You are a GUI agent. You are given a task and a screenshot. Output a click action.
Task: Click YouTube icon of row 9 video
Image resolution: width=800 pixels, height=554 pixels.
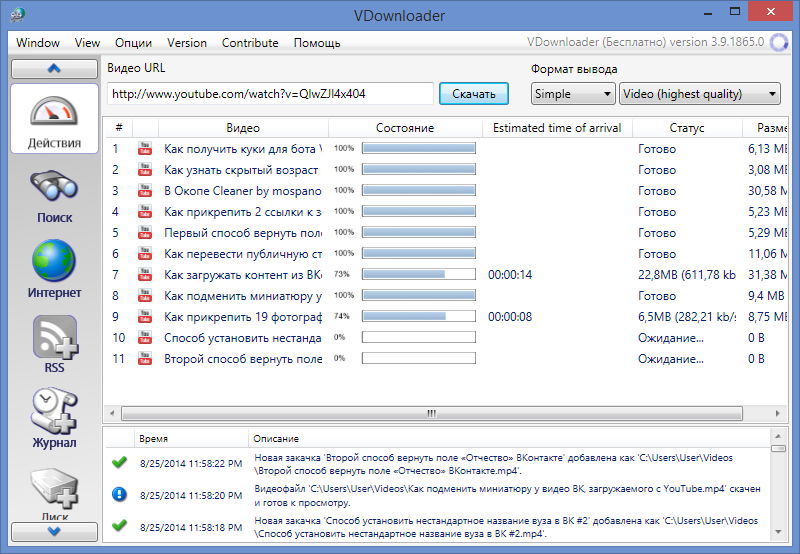coord(145,316)
